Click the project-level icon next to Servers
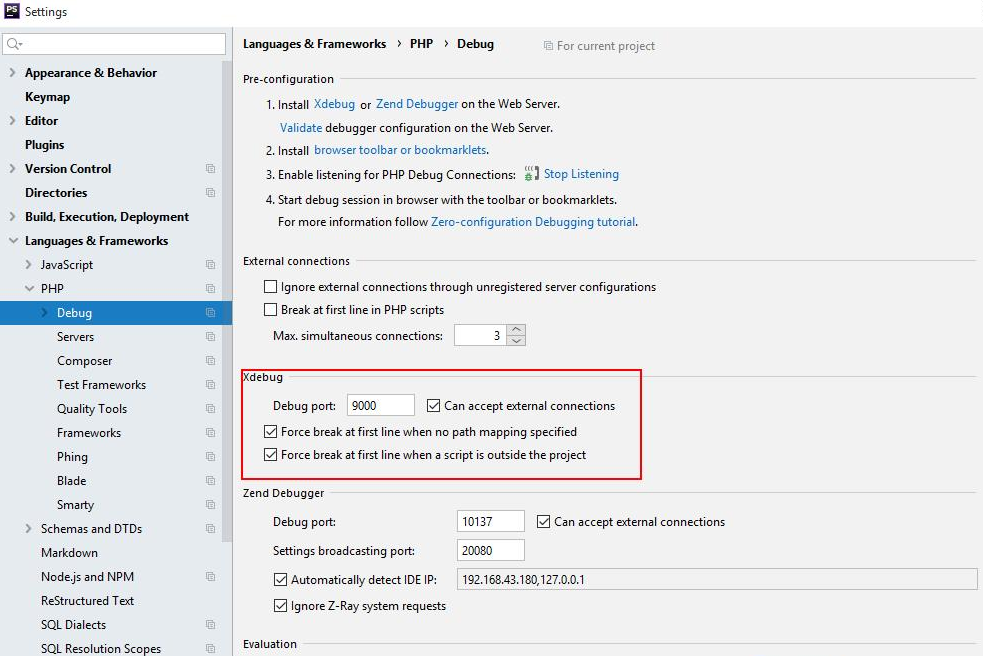The width and height of the screenshot is (983, 656). pos(211,337)
